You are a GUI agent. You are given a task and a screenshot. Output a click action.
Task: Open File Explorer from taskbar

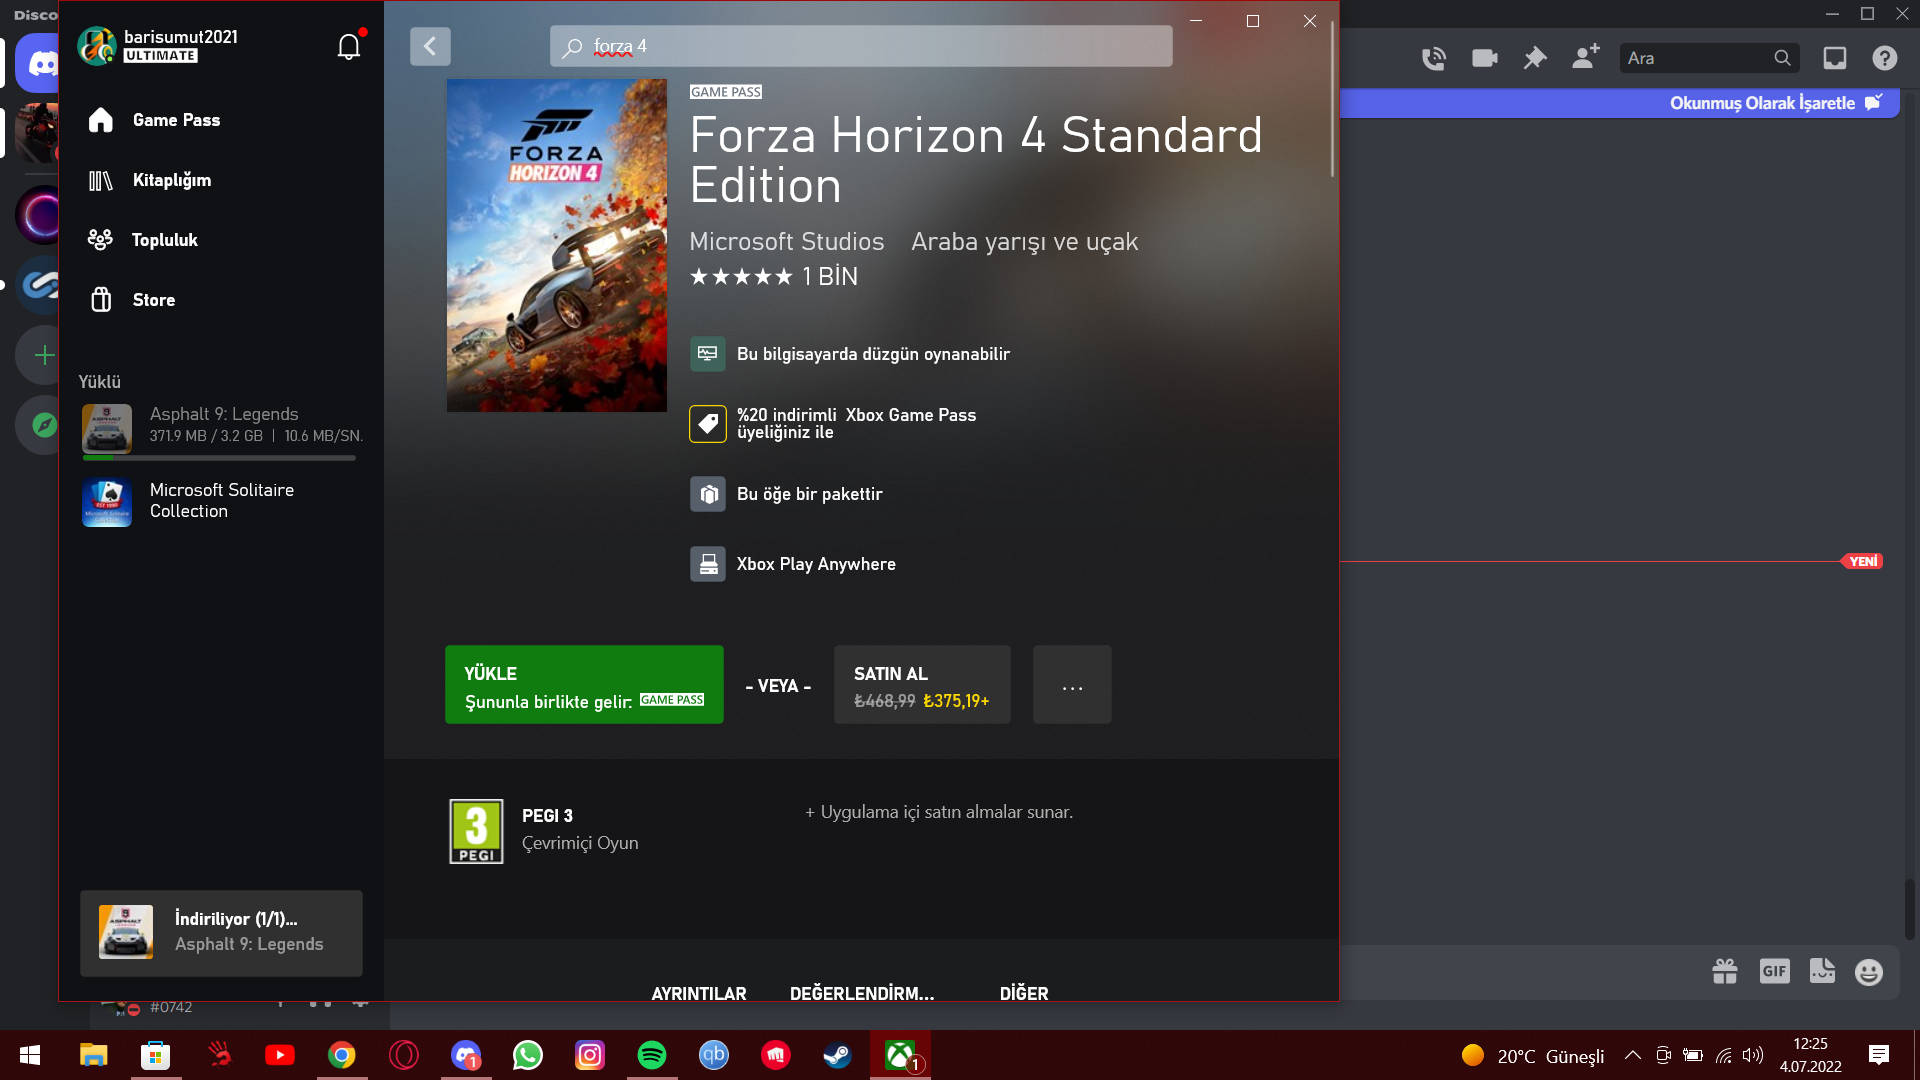(93, 1055)
